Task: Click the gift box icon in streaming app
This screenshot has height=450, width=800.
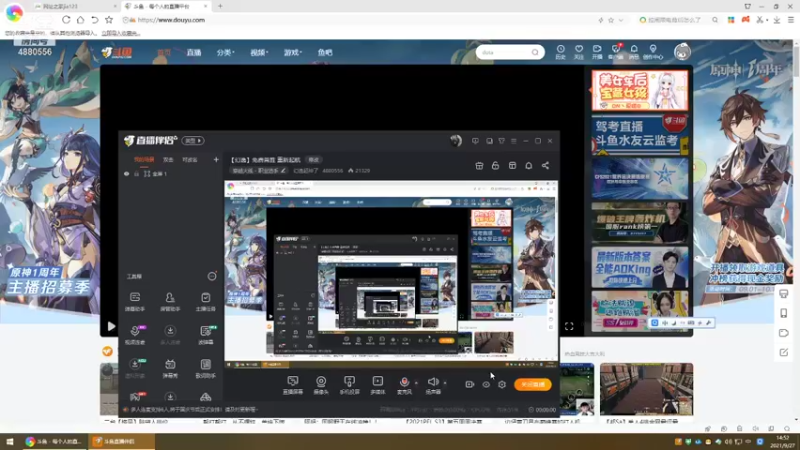Action: pyautogui.click(x=479, y=166)
